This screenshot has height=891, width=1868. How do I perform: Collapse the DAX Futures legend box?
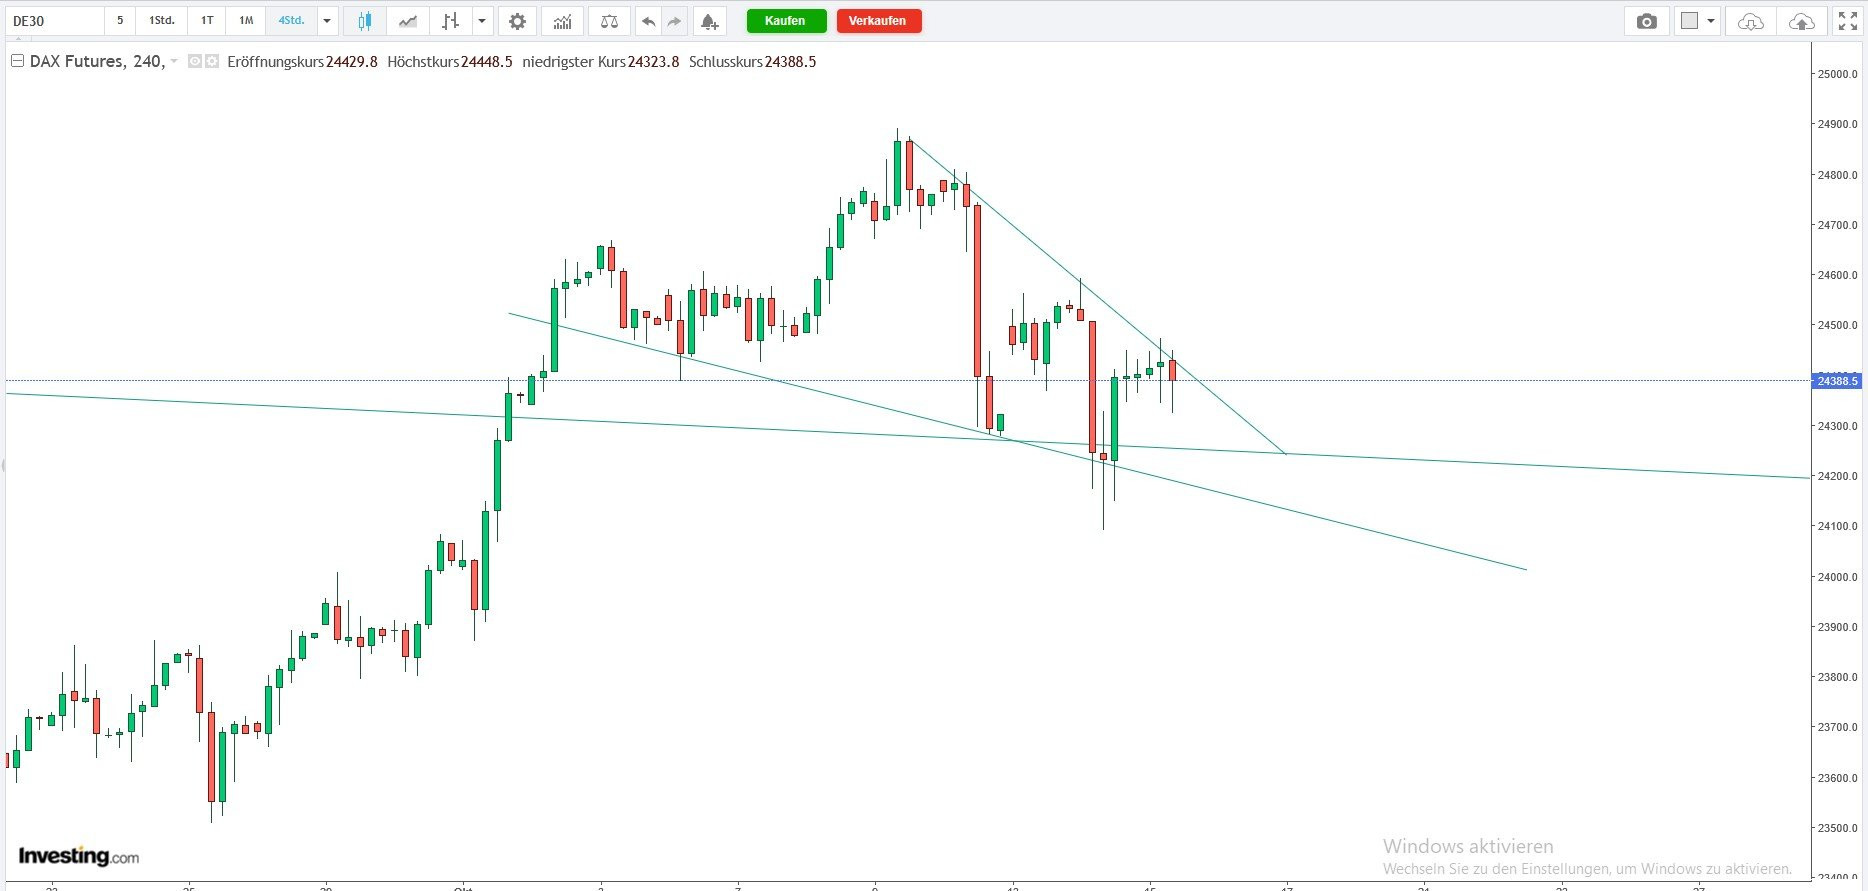tap(17, 62)
